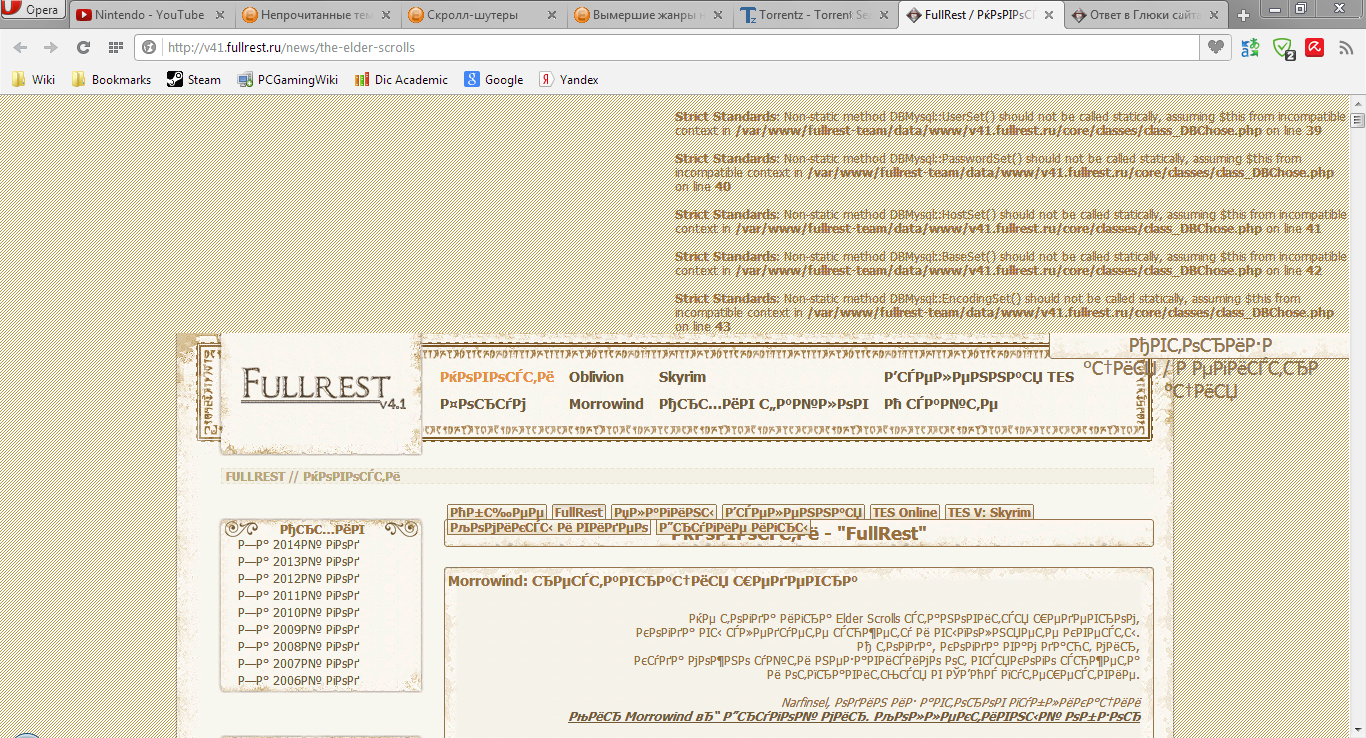Switch to the Вымершие жанры tab

(647, 15)
